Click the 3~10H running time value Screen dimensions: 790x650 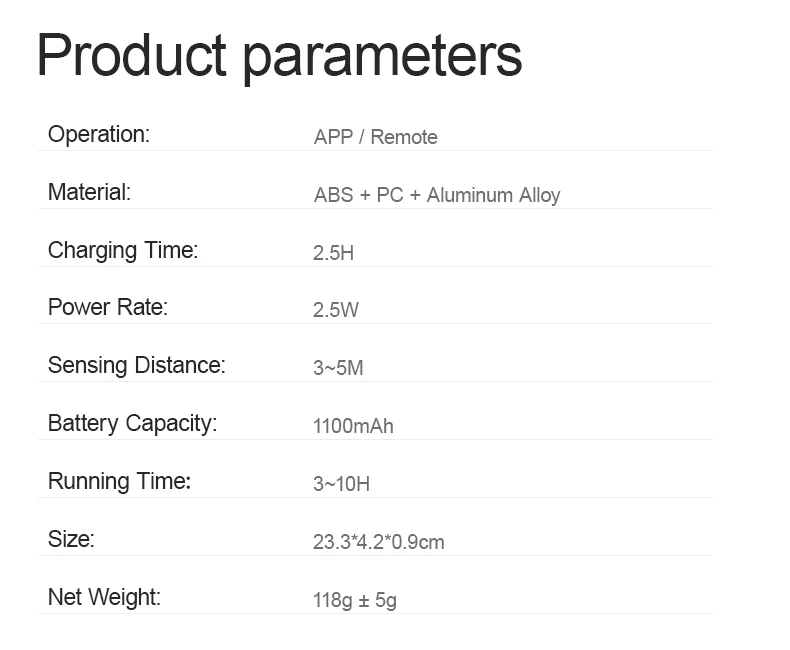point(342,484)
